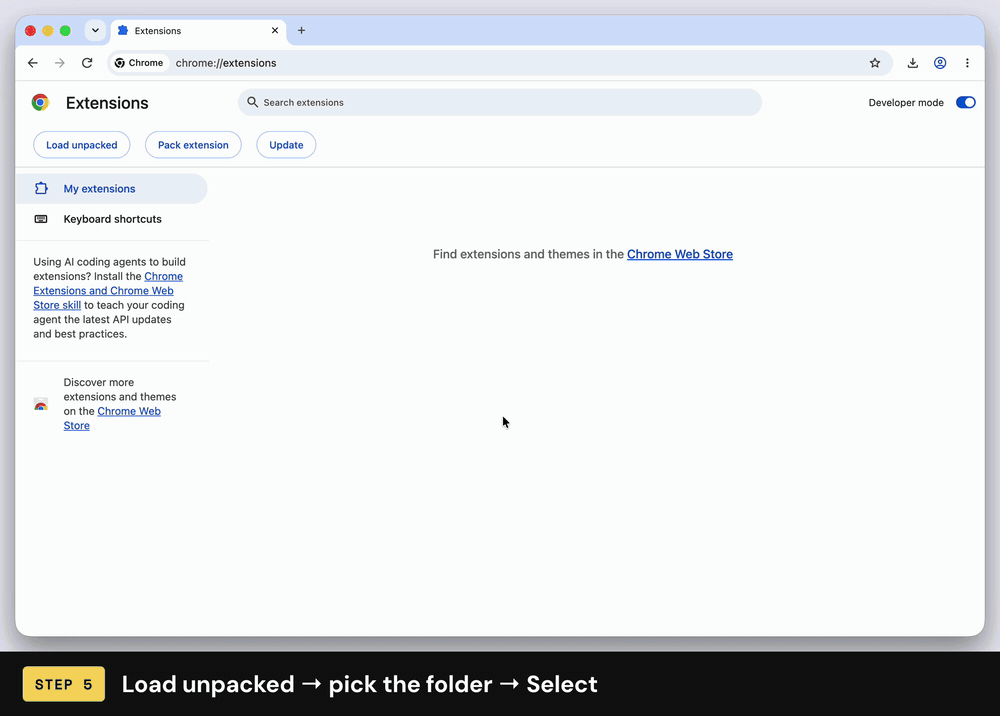Open Chrome's three-dot menu
This screenshot has height=716, width=1000.
(967, 63)
